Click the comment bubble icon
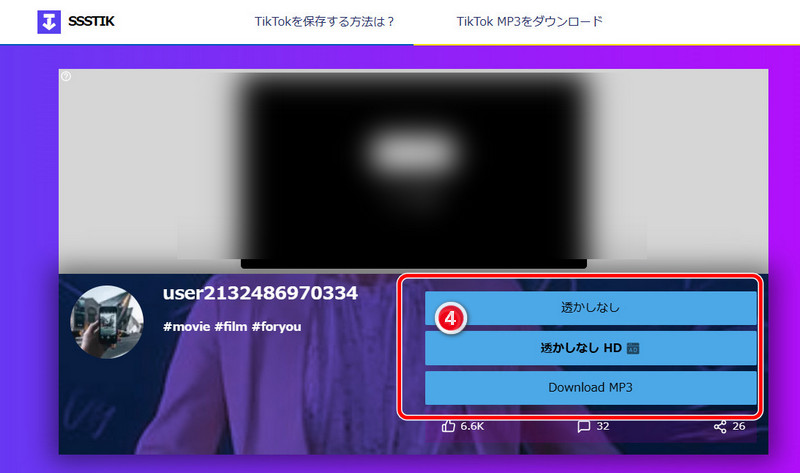 tap(583, 427)
